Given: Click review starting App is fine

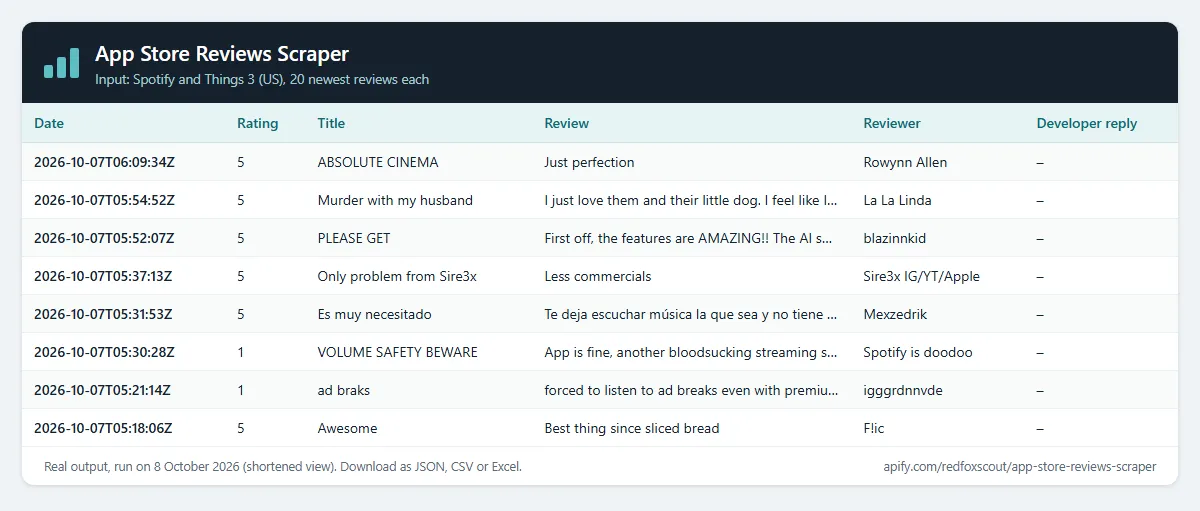Looking at the screenshot, I should (x=692, y=352).
